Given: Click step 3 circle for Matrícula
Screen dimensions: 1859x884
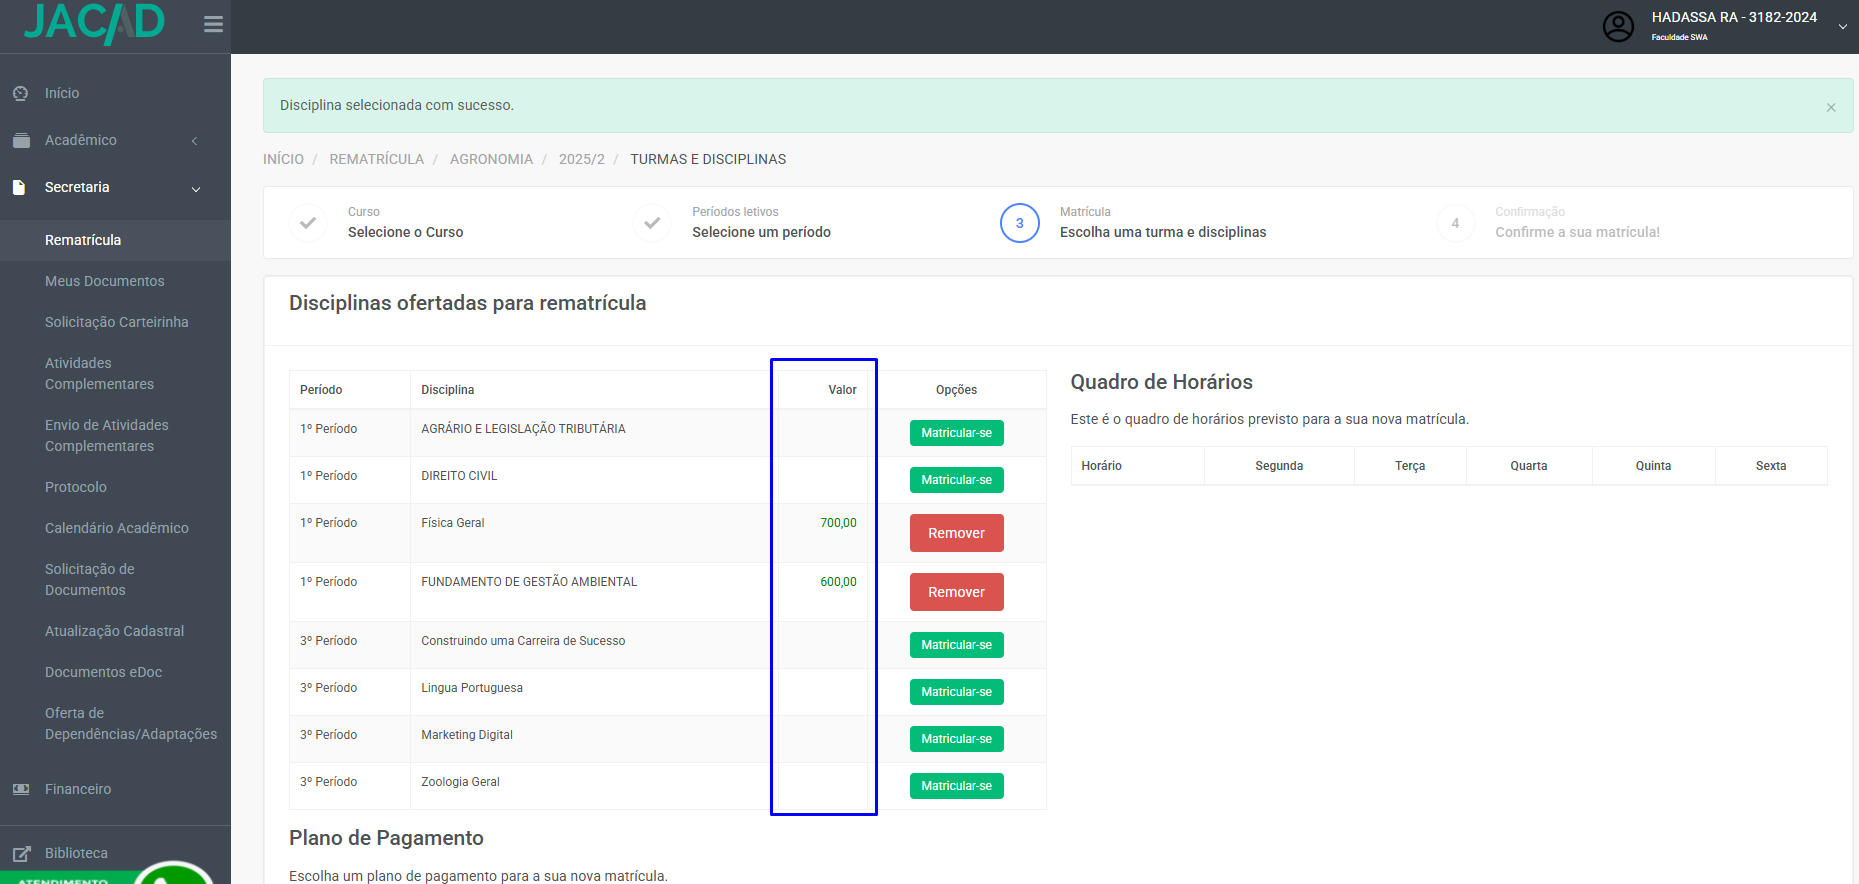Looking at the screenshot, I should click(1020, 223).
